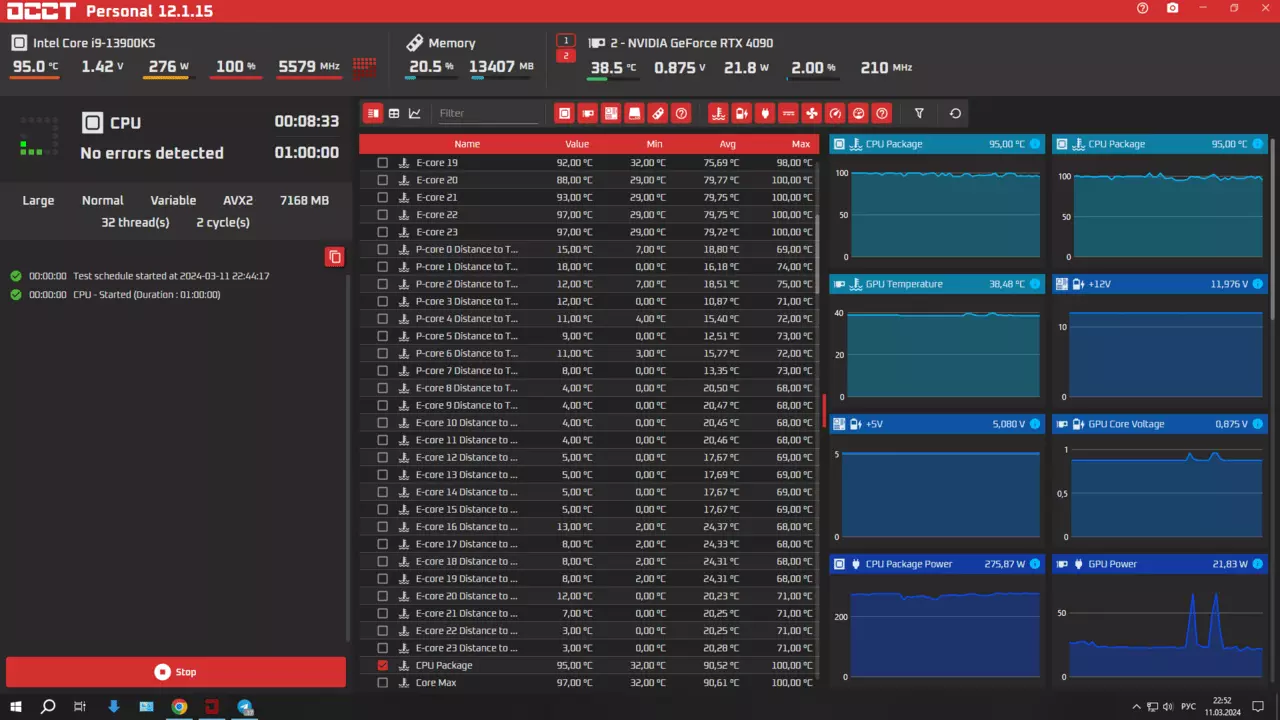Toggle the GPU sensor source filter

587,113
